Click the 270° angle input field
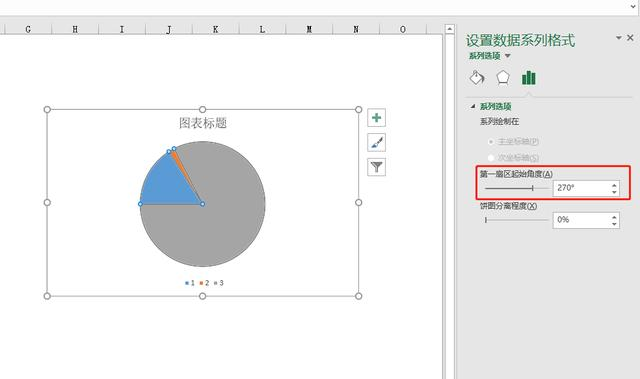The height and width of the screenshot is (379, 640). [x=581, y=188]
